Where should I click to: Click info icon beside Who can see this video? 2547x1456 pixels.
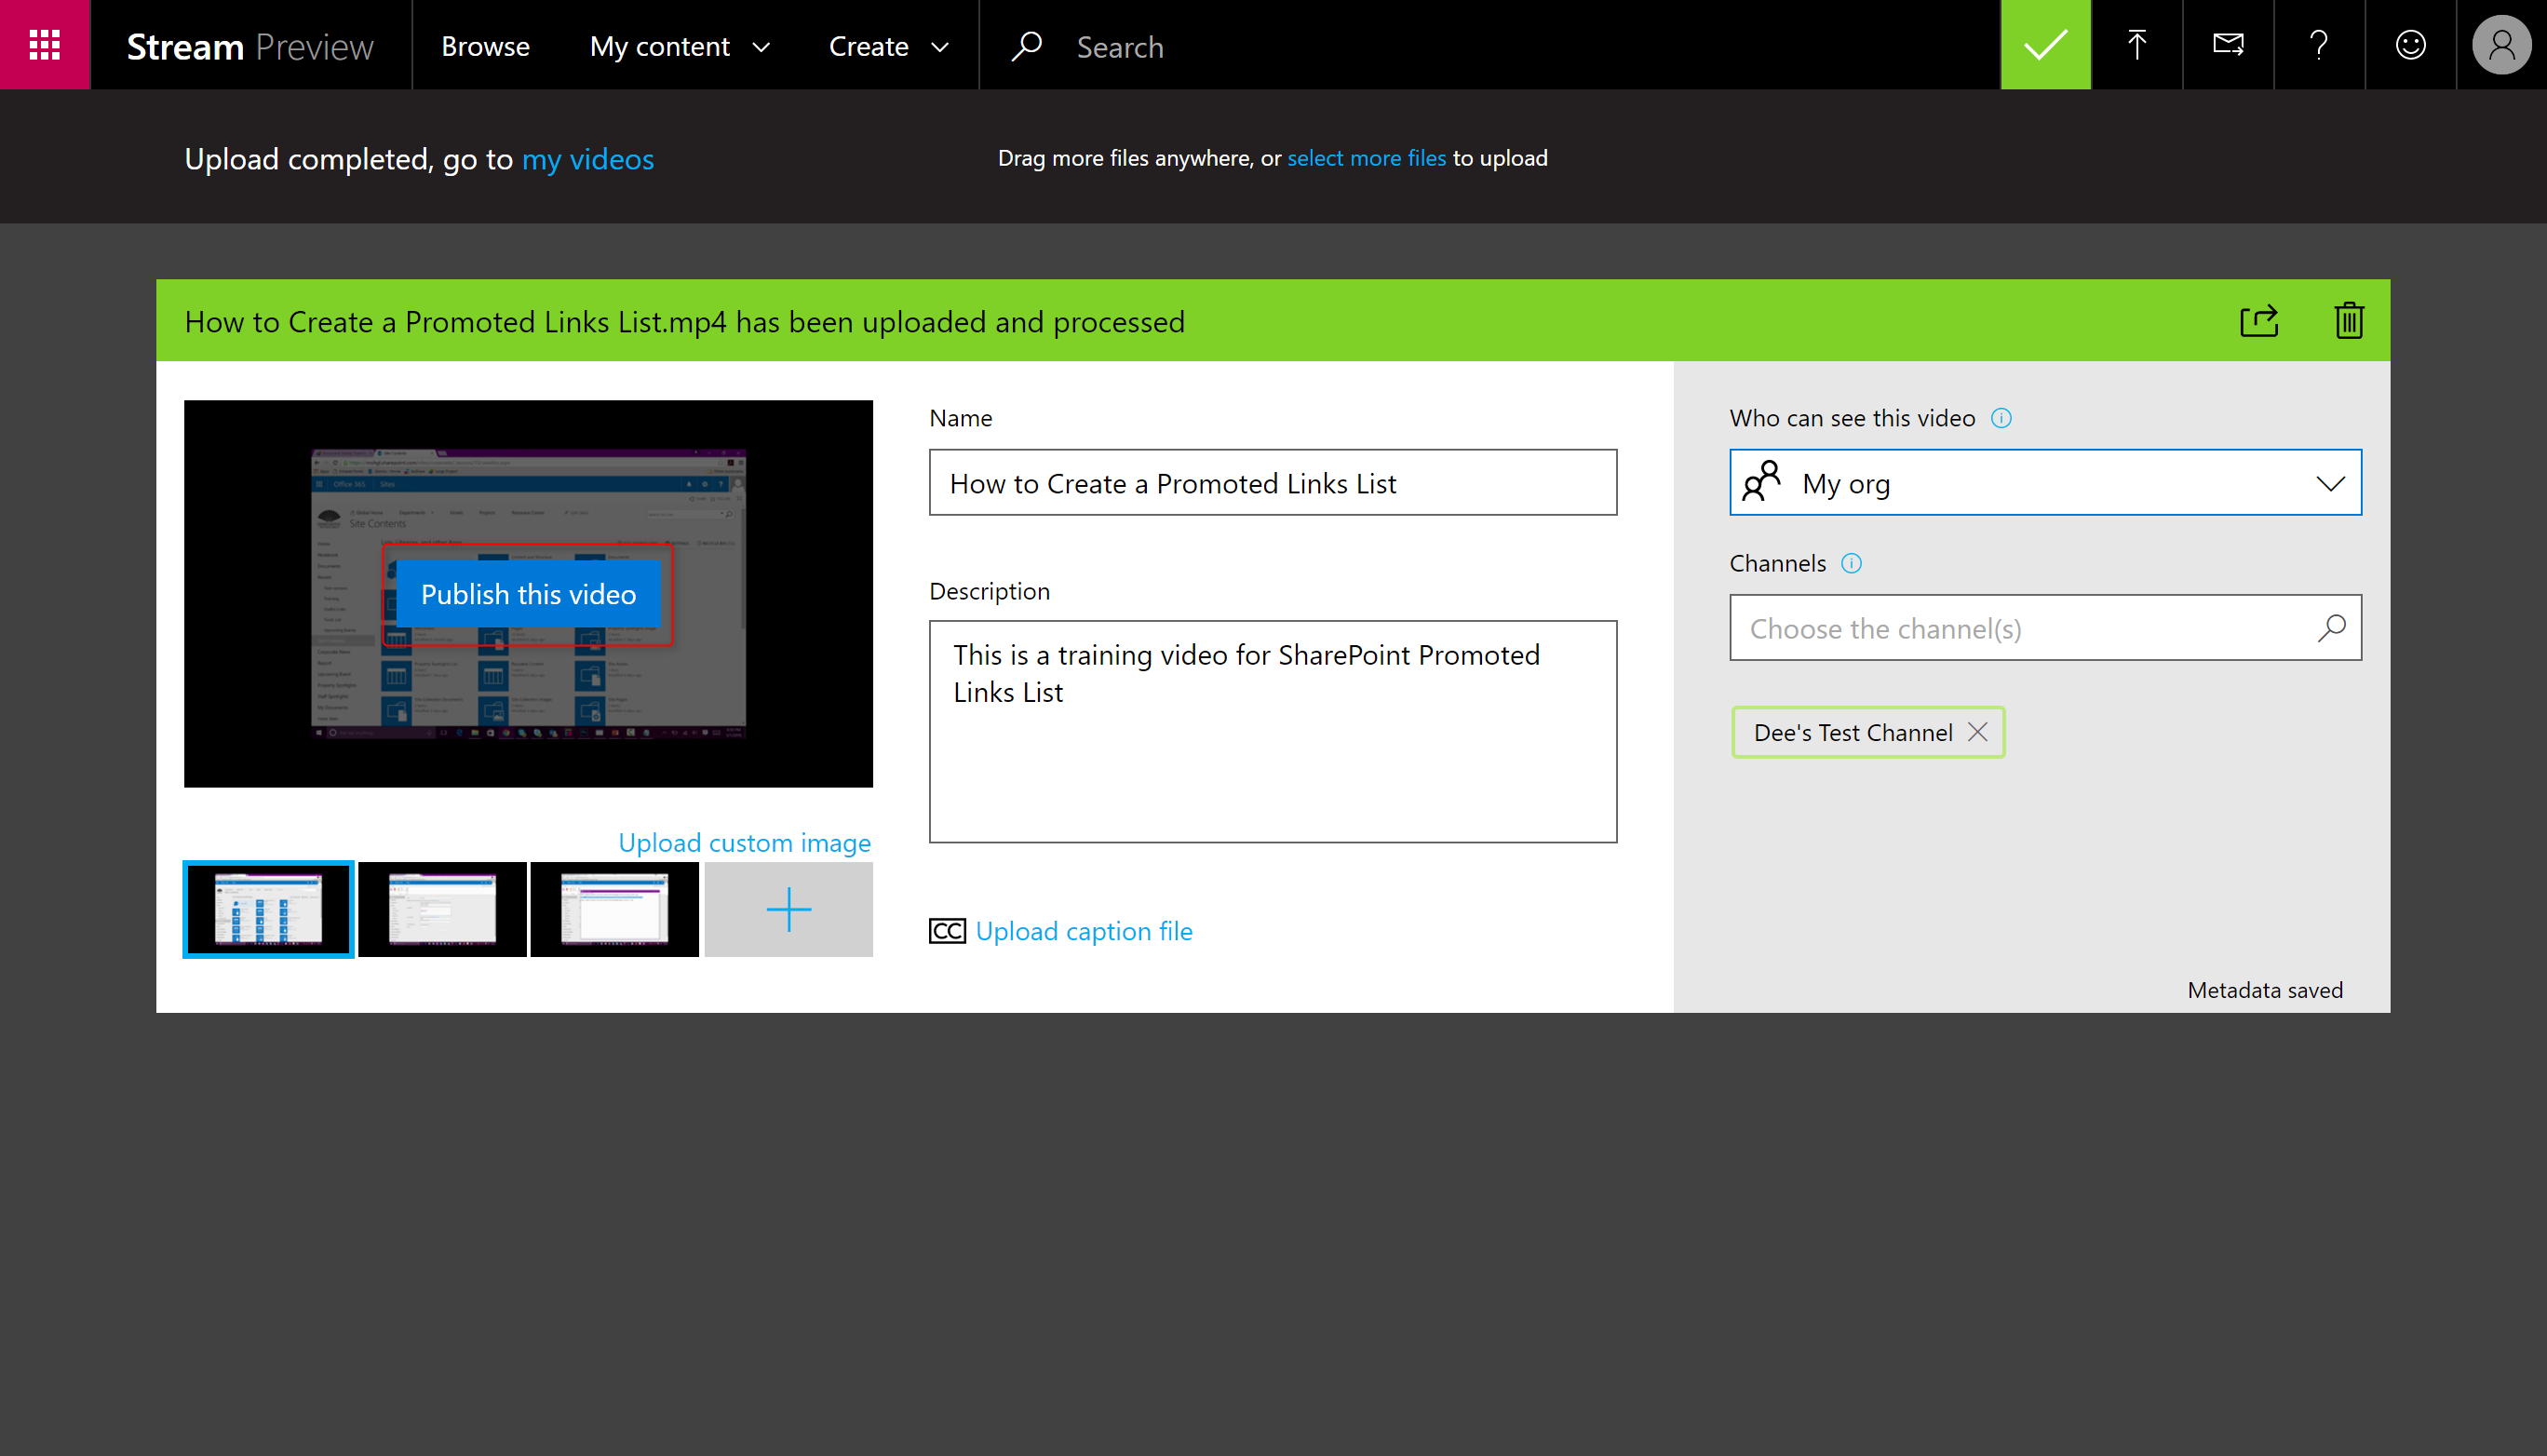tap(2001, 418)
